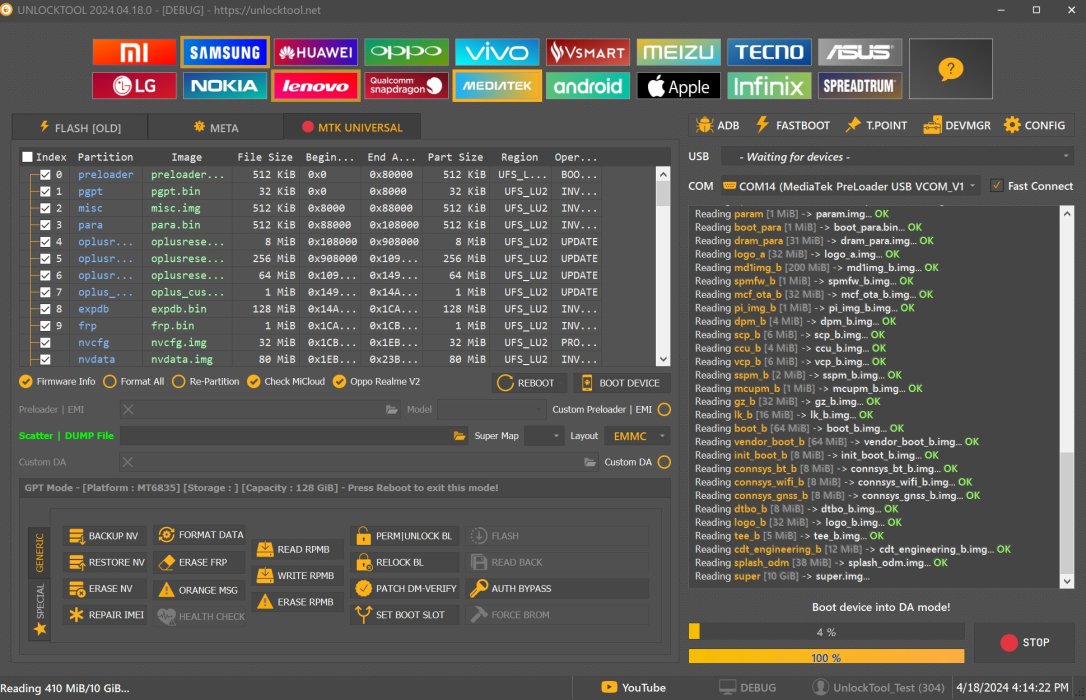Toggle the Format All option

click(179, 381)
